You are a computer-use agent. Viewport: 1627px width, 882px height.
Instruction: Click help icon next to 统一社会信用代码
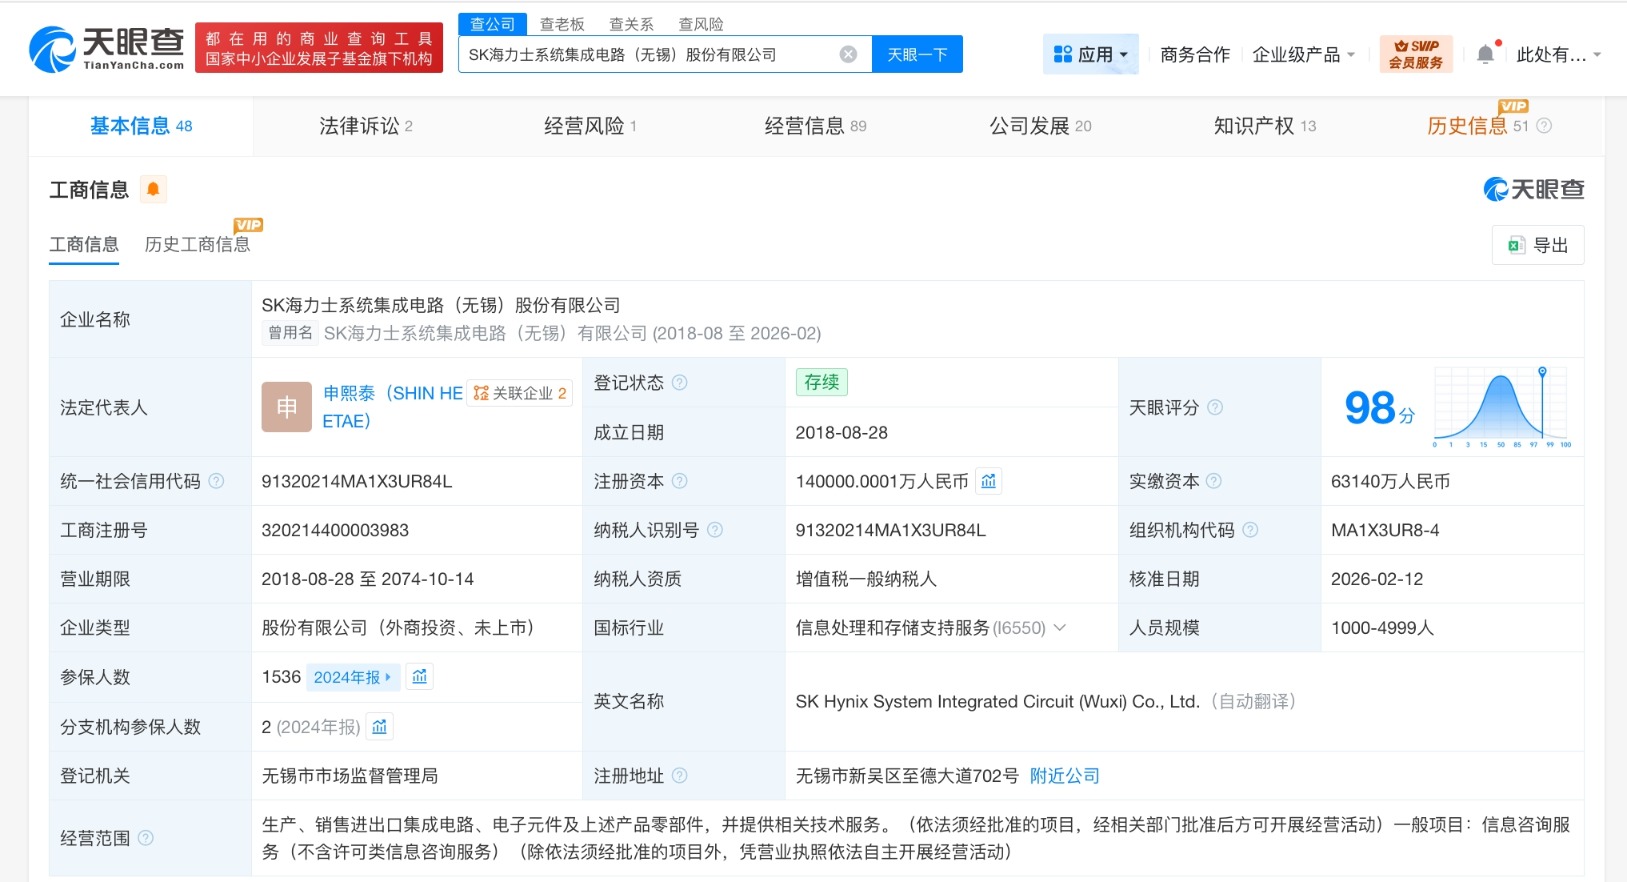point(216,481)
